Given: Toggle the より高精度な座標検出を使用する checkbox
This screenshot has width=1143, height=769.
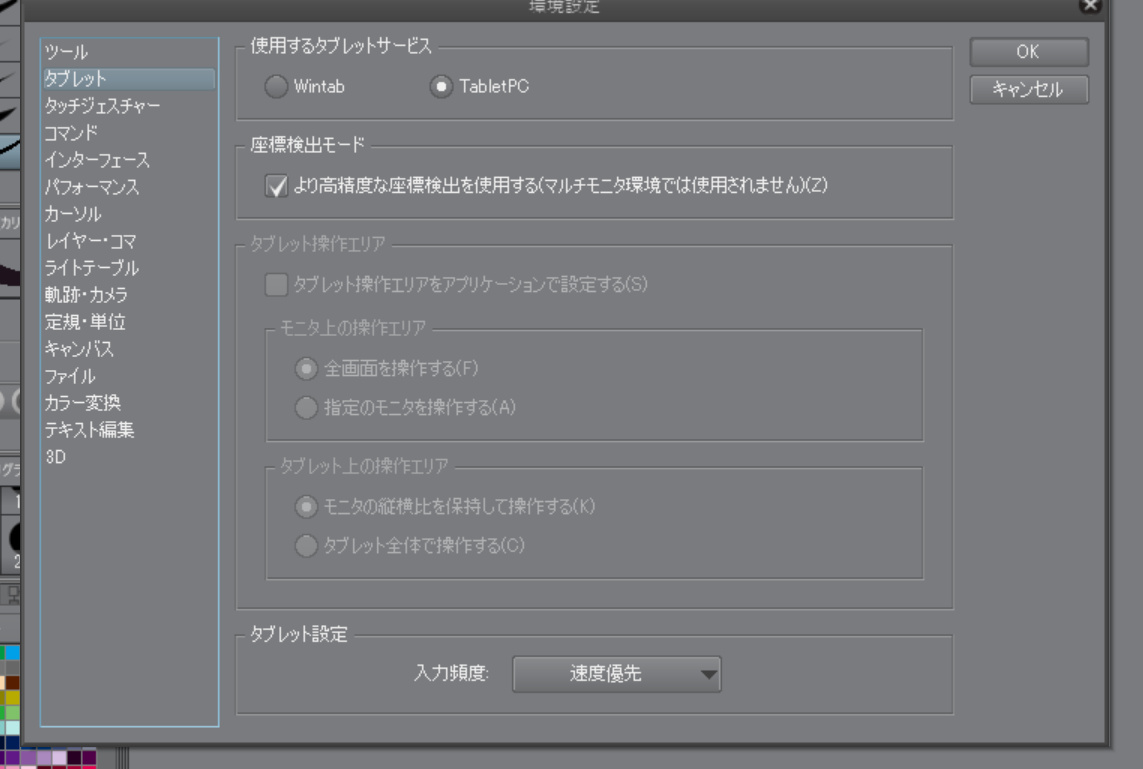Looking at the screenshot, I should pos(276,186).
